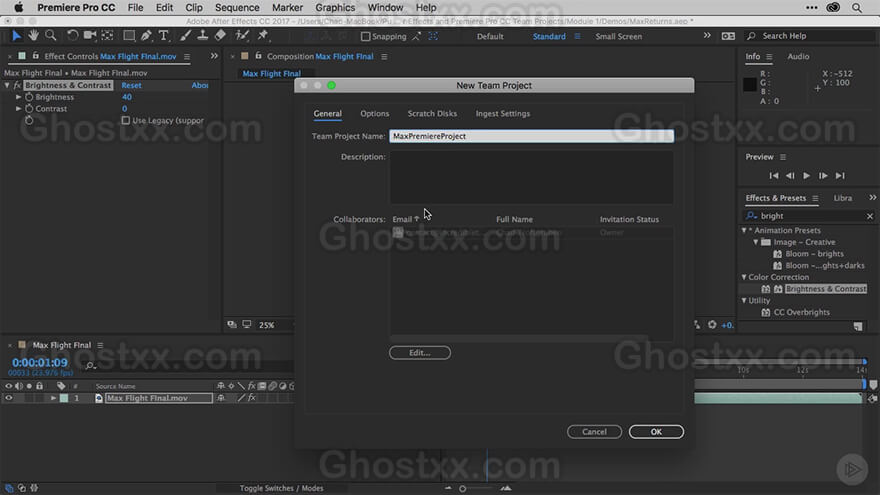880x495 pixels.
Task: Select the Rotation tool
Action: (72, 35)
